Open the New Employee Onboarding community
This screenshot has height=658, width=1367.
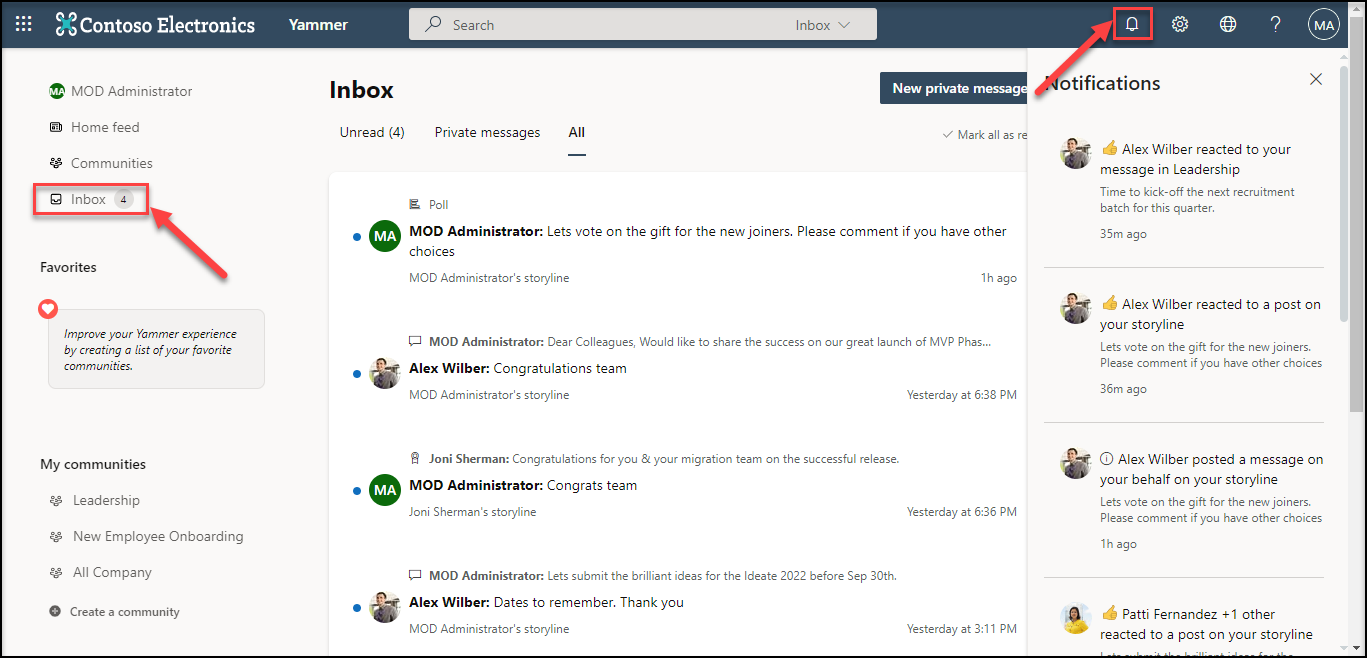(158, 536)
